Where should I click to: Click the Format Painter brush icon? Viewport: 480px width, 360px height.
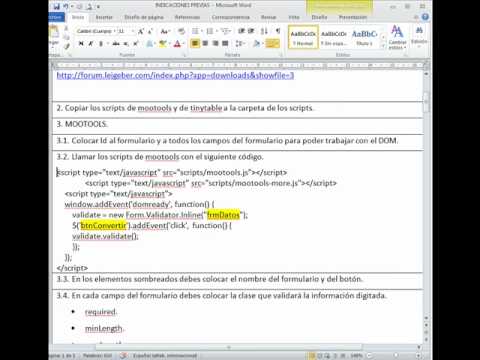[x=67, y=46]
